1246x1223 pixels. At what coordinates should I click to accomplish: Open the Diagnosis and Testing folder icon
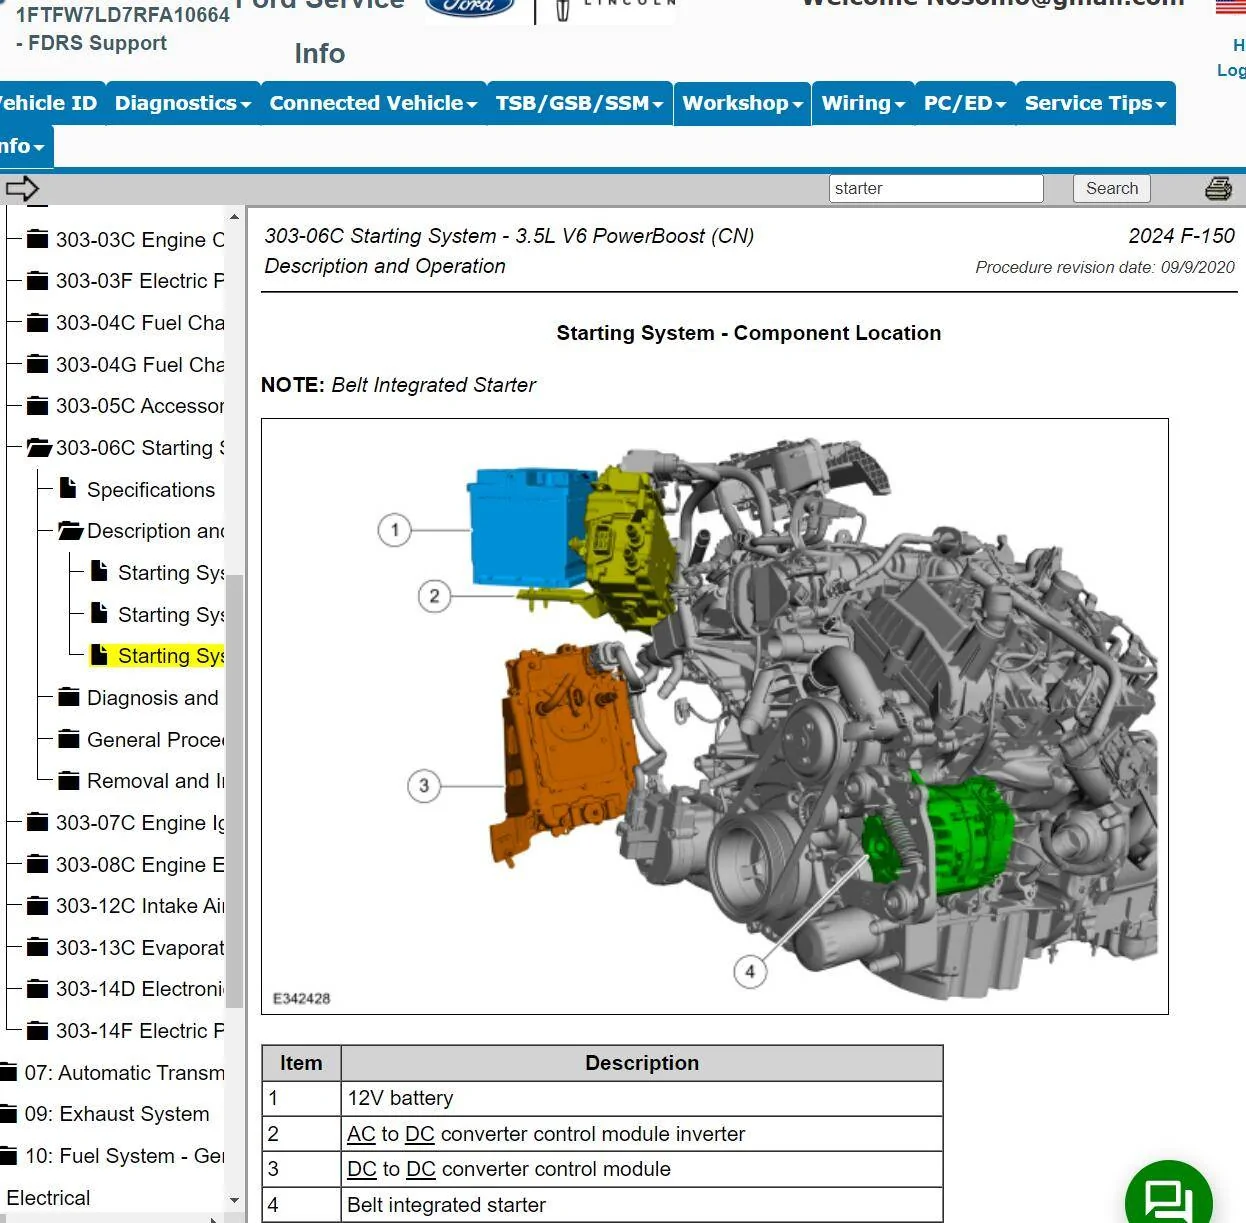(x=68, y=697)
